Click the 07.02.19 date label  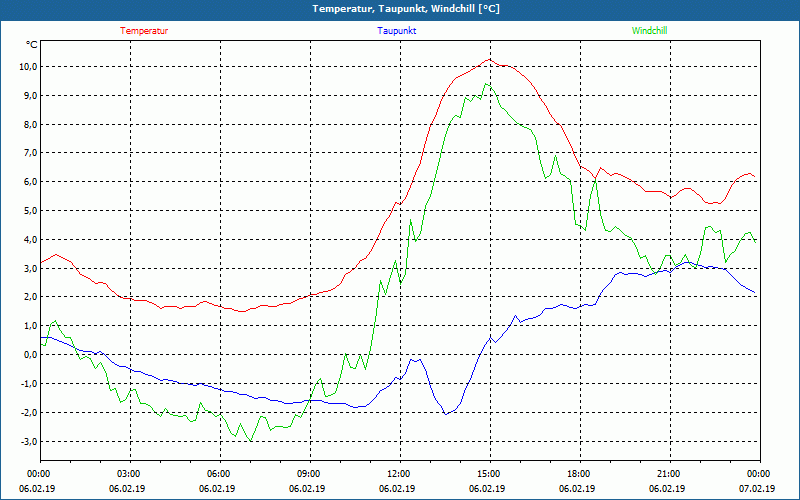tap(757, 489)
